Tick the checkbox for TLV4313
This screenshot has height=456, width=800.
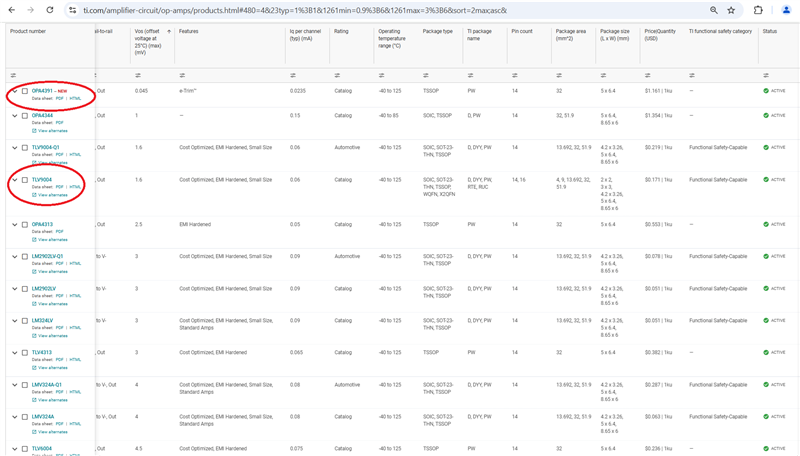click(24, 353)
